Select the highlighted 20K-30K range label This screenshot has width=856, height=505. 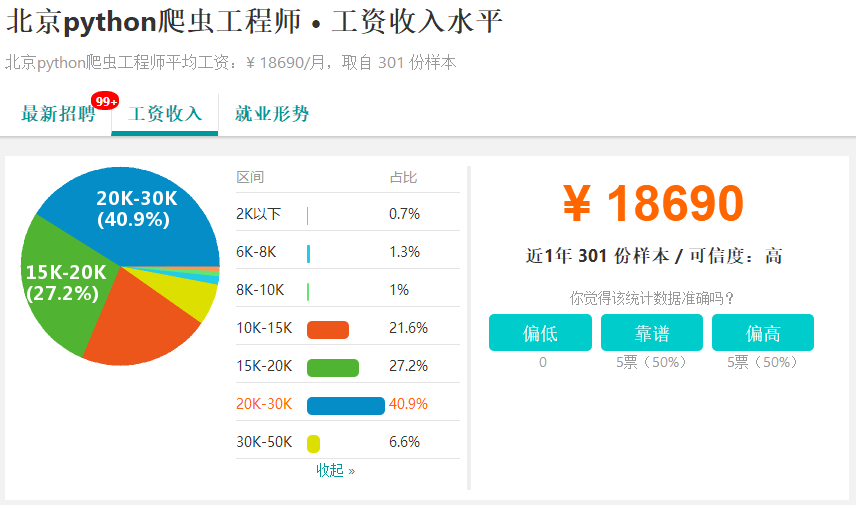click(264, 403)
